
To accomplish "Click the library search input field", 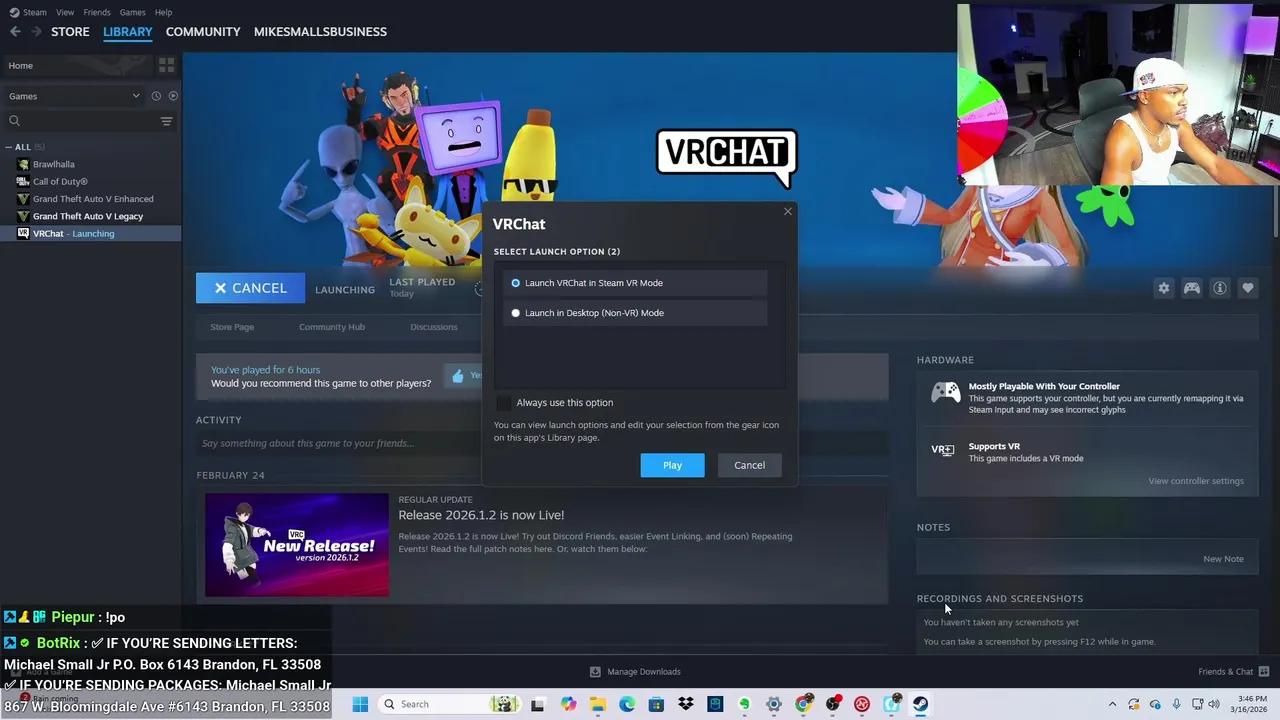I will 85,121.
